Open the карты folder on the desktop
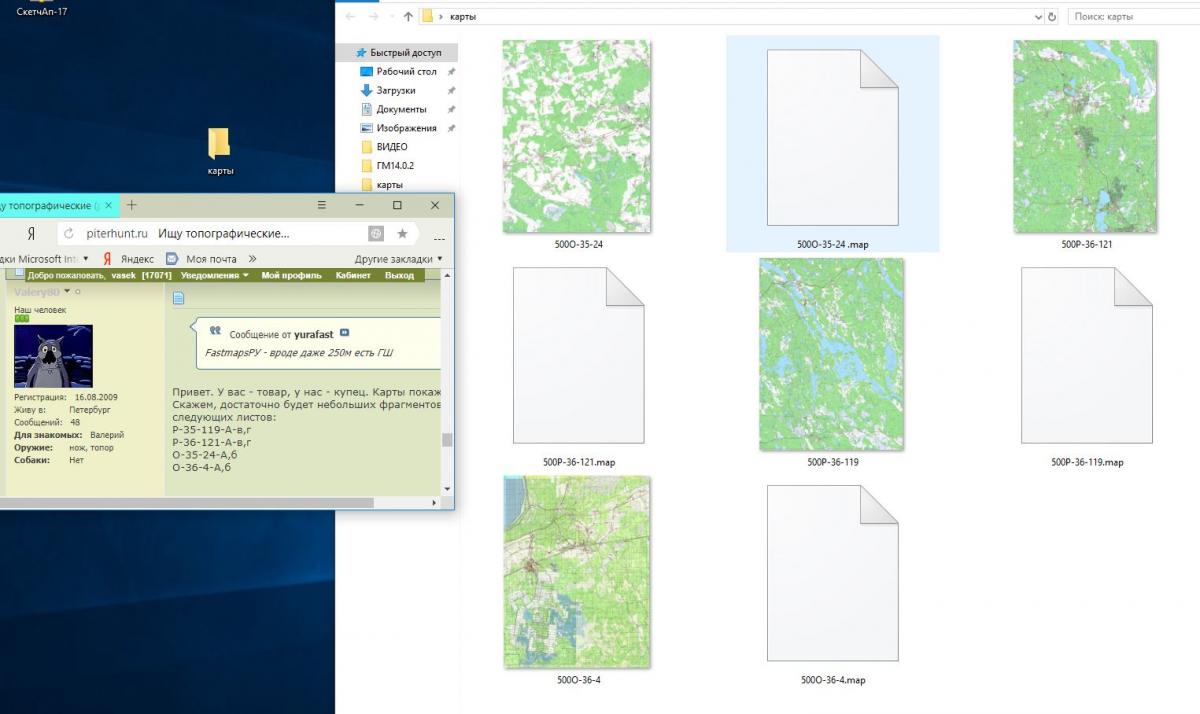Viewport: 1200px width, 714px height. click(x=219, y=145)
